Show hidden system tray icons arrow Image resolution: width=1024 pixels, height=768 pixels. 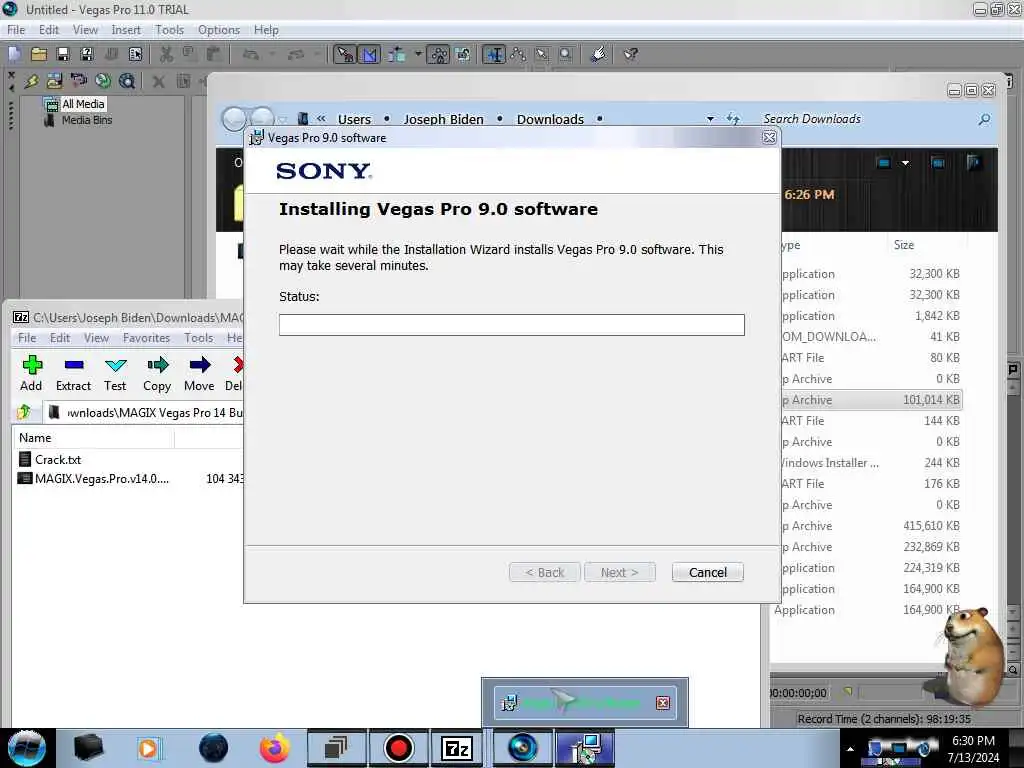850,749
